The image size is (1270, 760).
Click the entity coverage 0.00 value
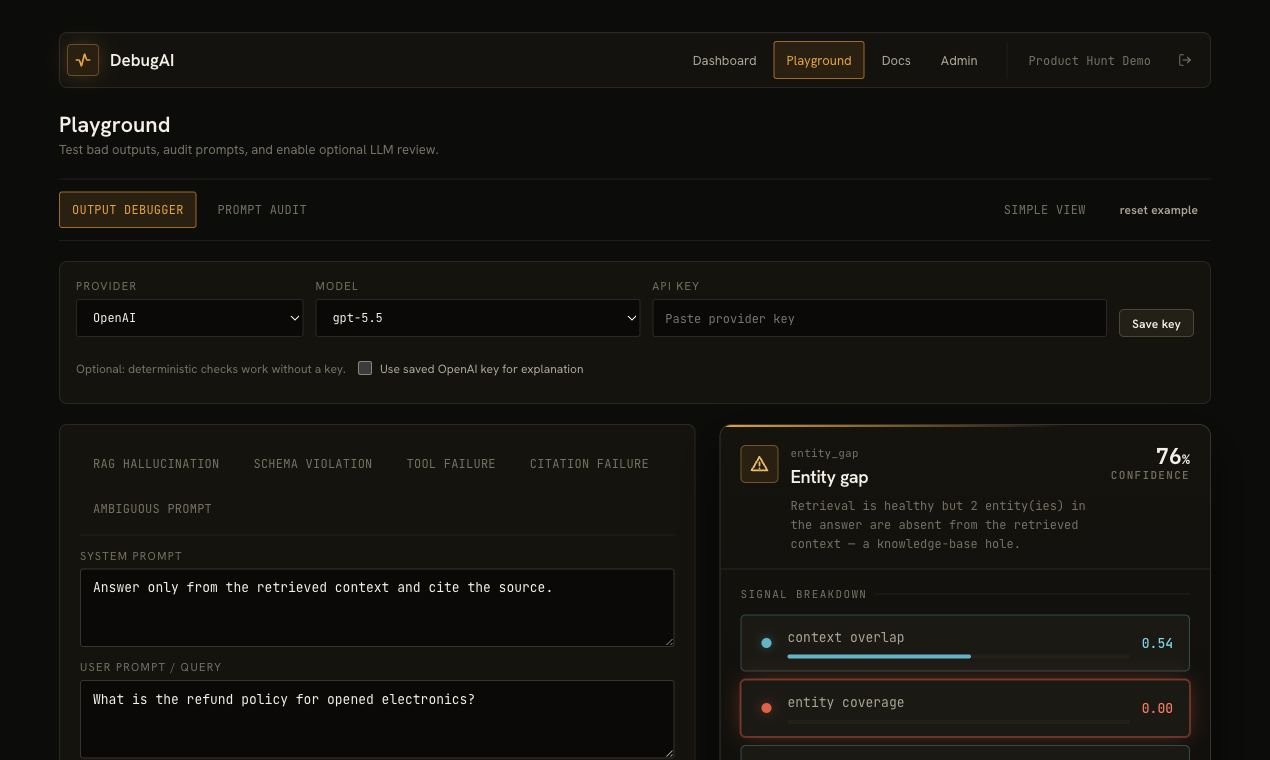[1157, 708]
